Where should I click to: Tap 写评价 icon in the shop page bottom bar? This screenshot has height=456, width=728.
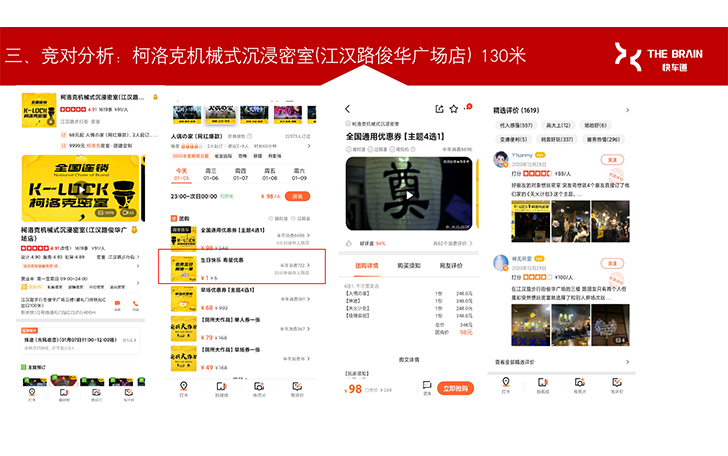point(129,394)
